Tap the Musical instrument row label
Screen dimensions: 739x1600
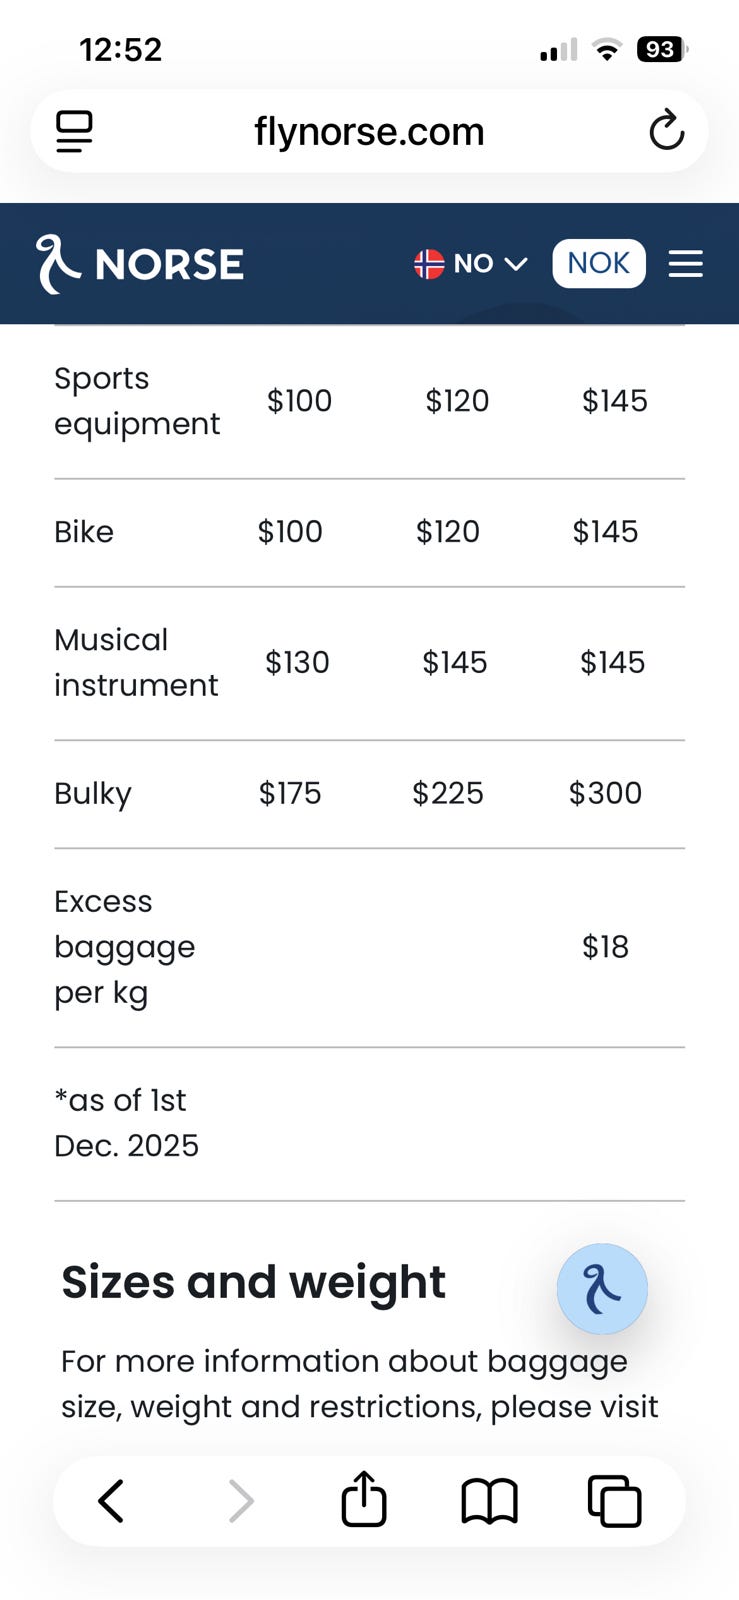(135, 662)
